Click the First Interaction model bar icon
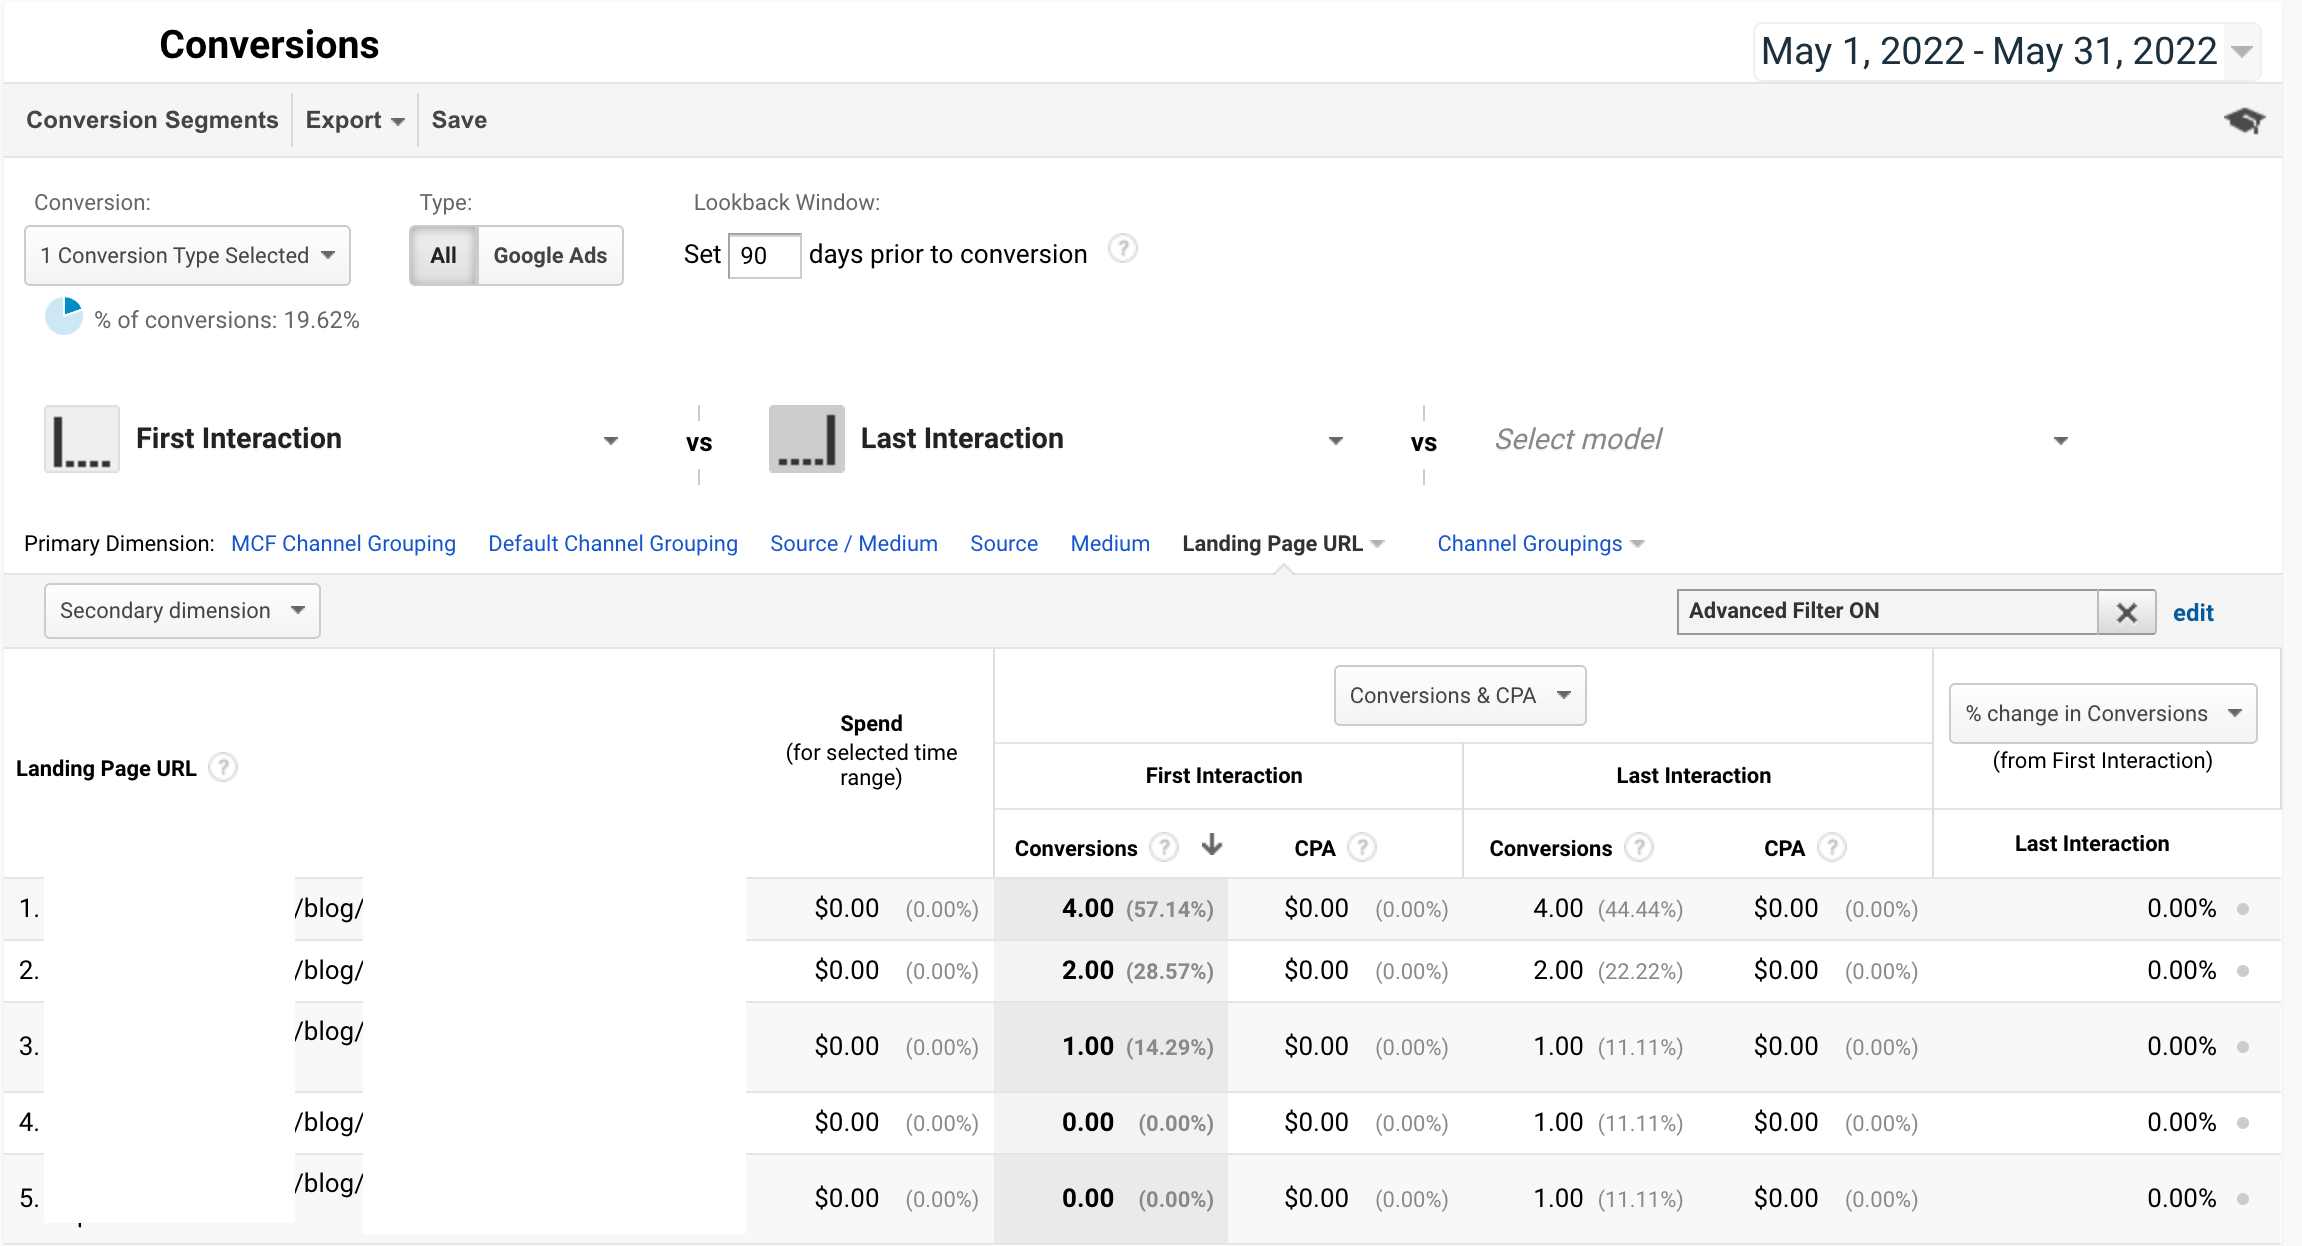The image size is (2302, 1246). pyautogui.click(x=81, y=438)
